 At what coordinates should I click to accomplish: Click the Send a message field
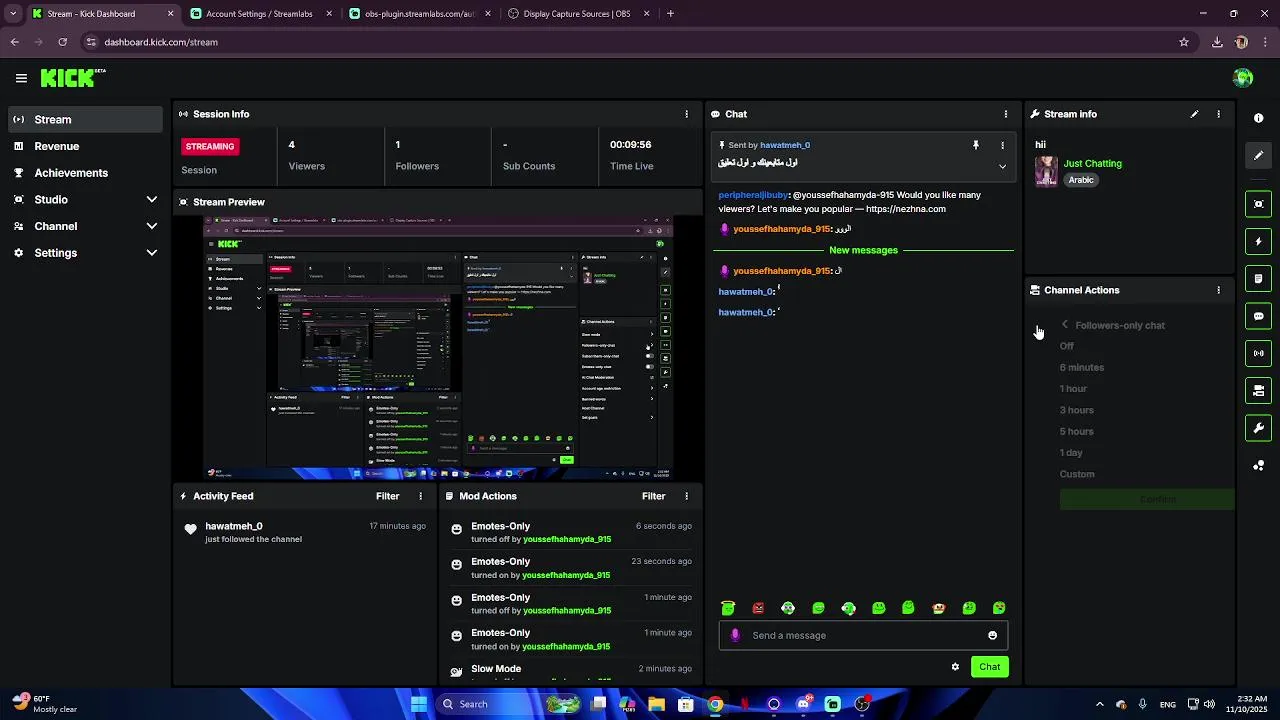[x=864, y=635]
